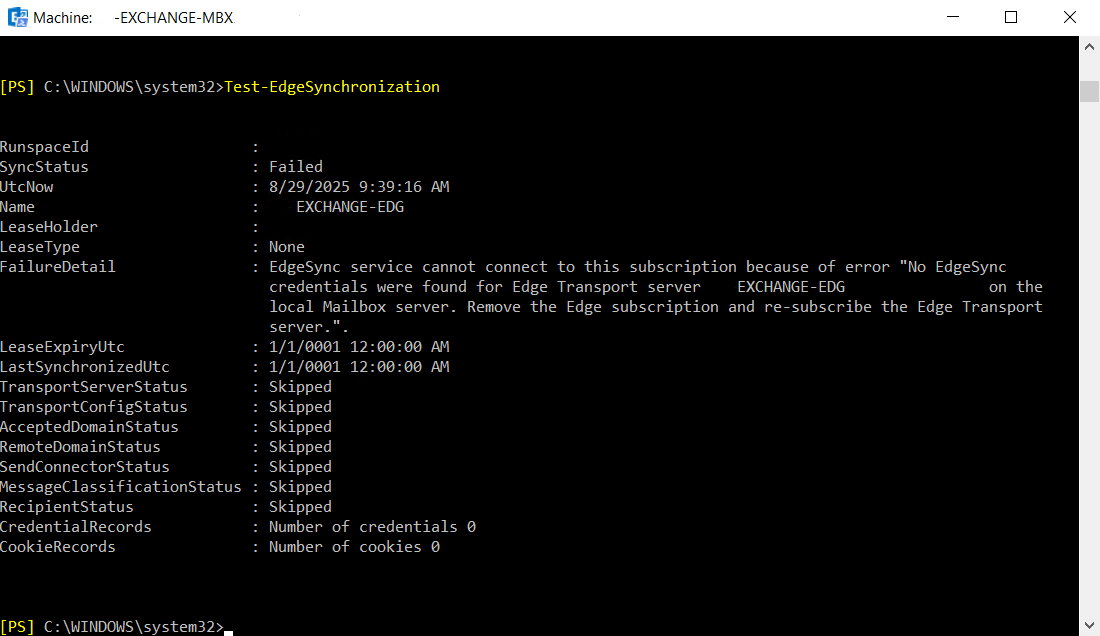Click the 'CredentialRecords' field label

(x=76, y=527)
